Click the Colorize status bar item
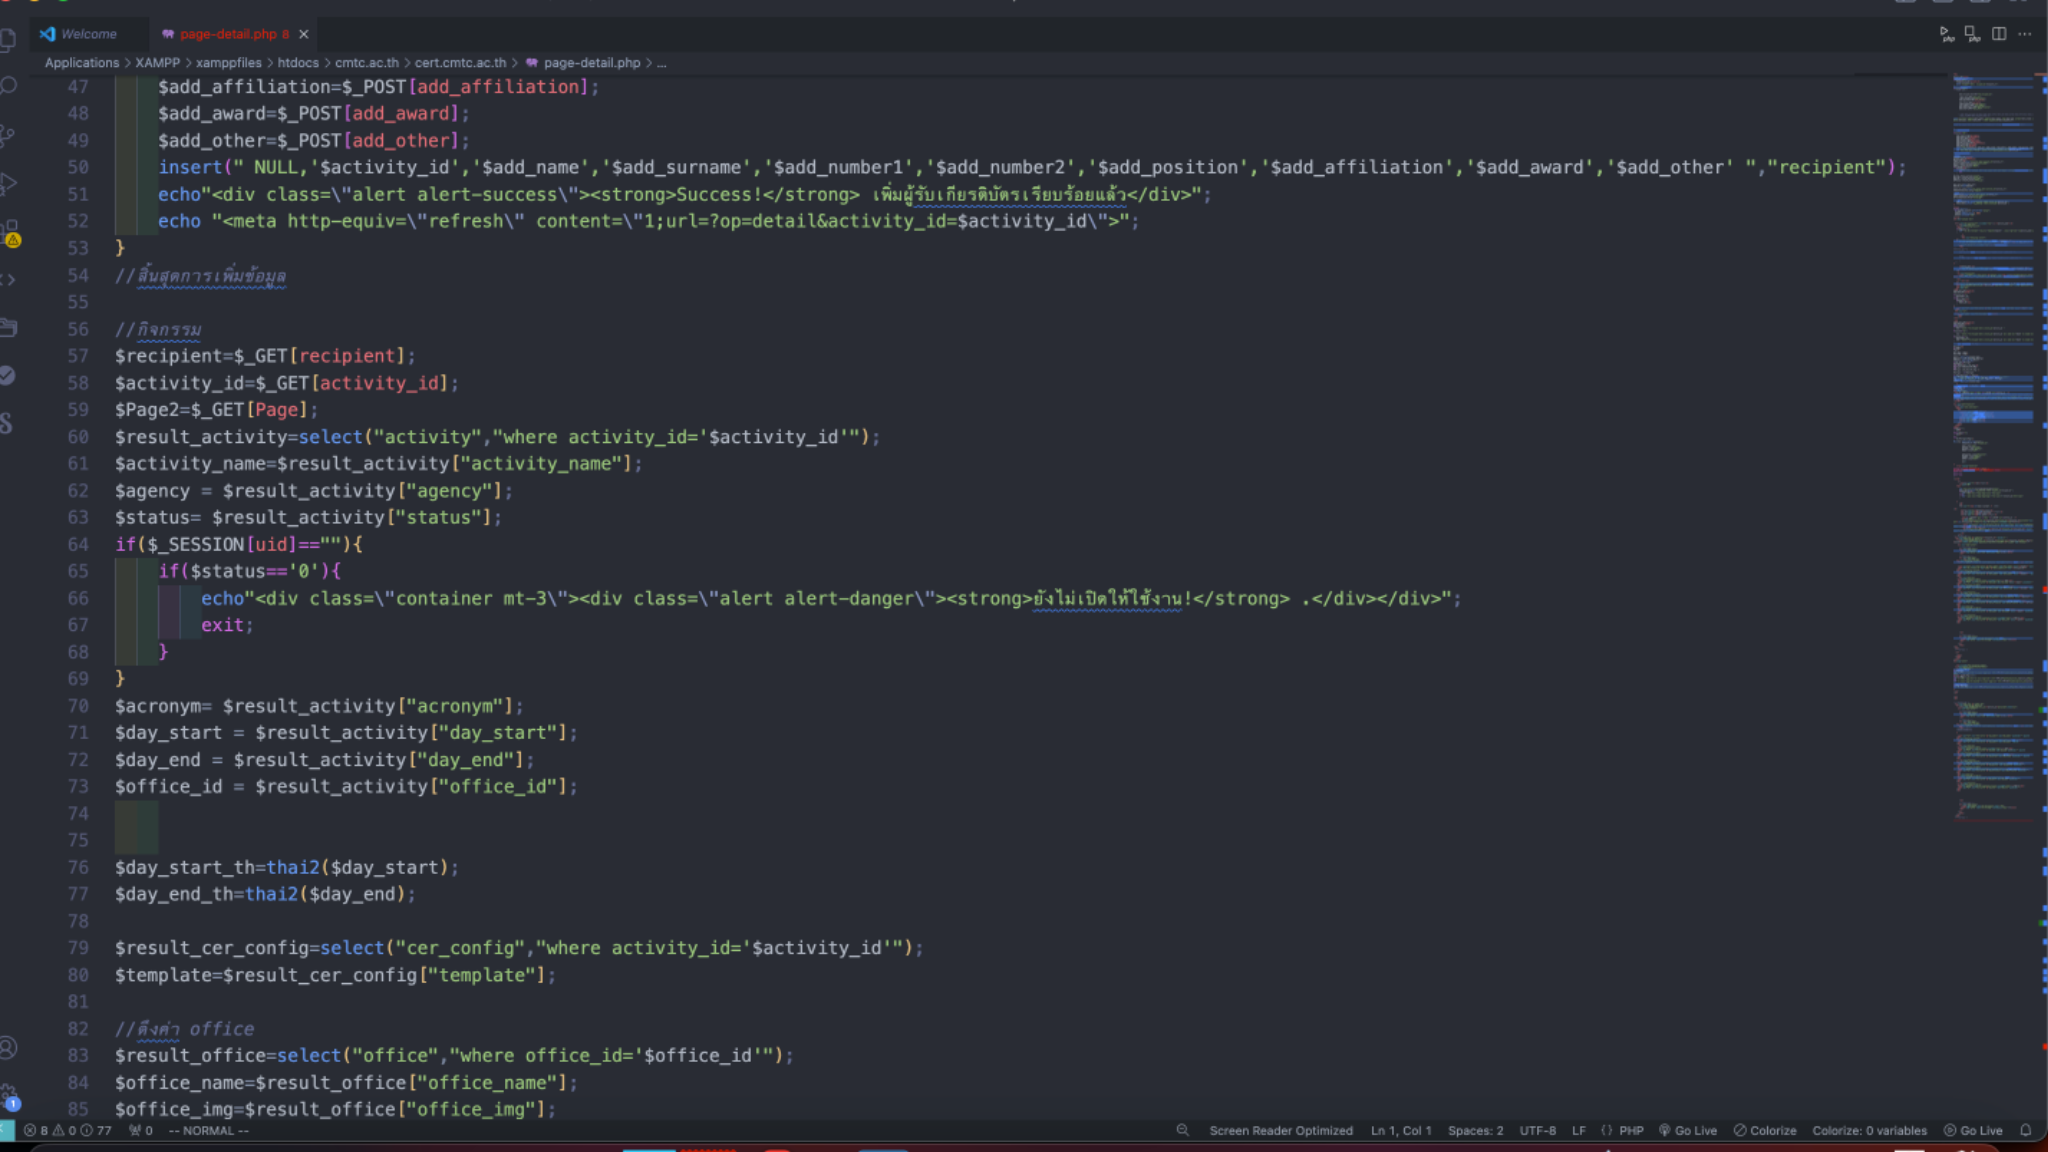 [1765, 1130]
